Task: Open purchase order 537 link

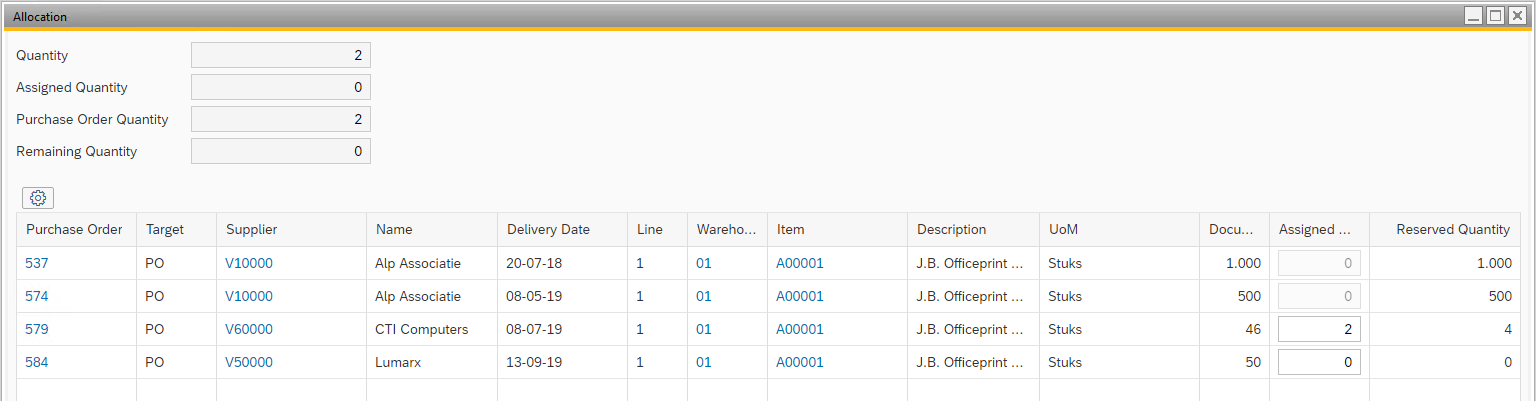Action: pos(37,263)
